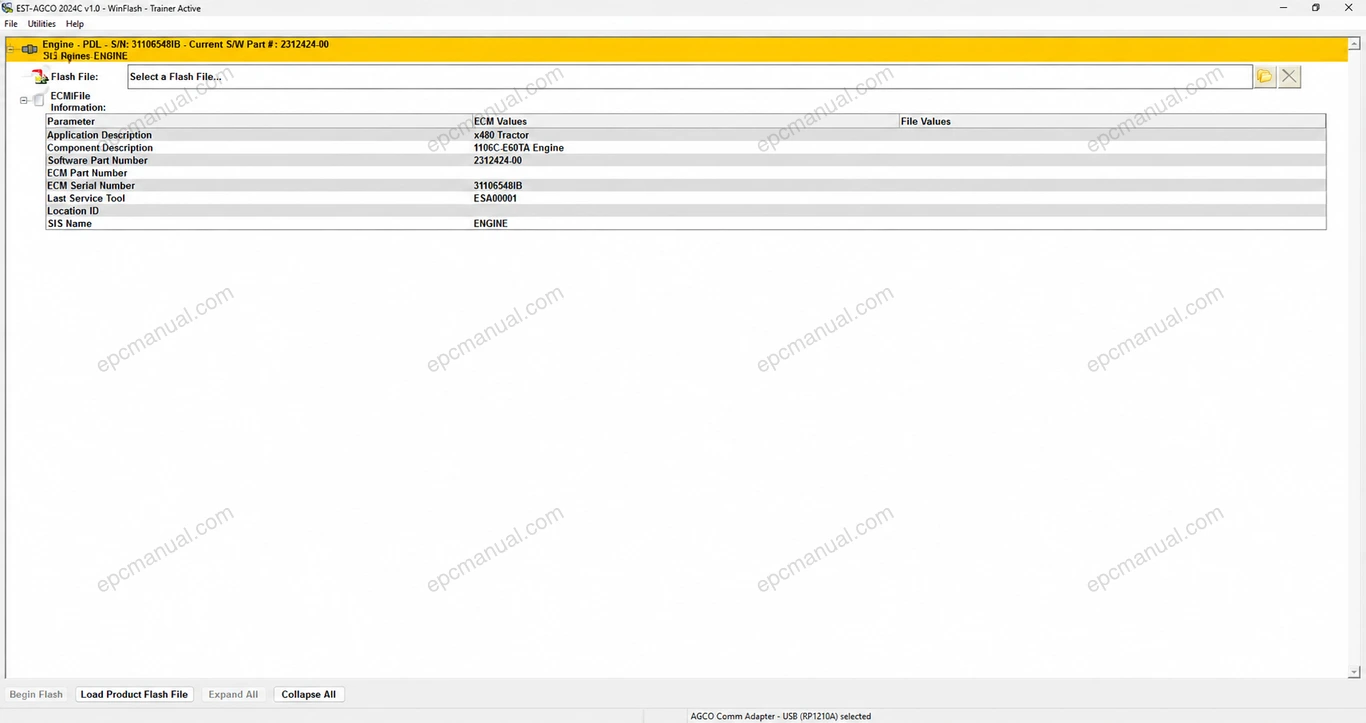The width and height of the screenshot is (1366, 723).
Task: Restore down the WinFlash window
Action: pyautogui.click(x=1316, y=8)
